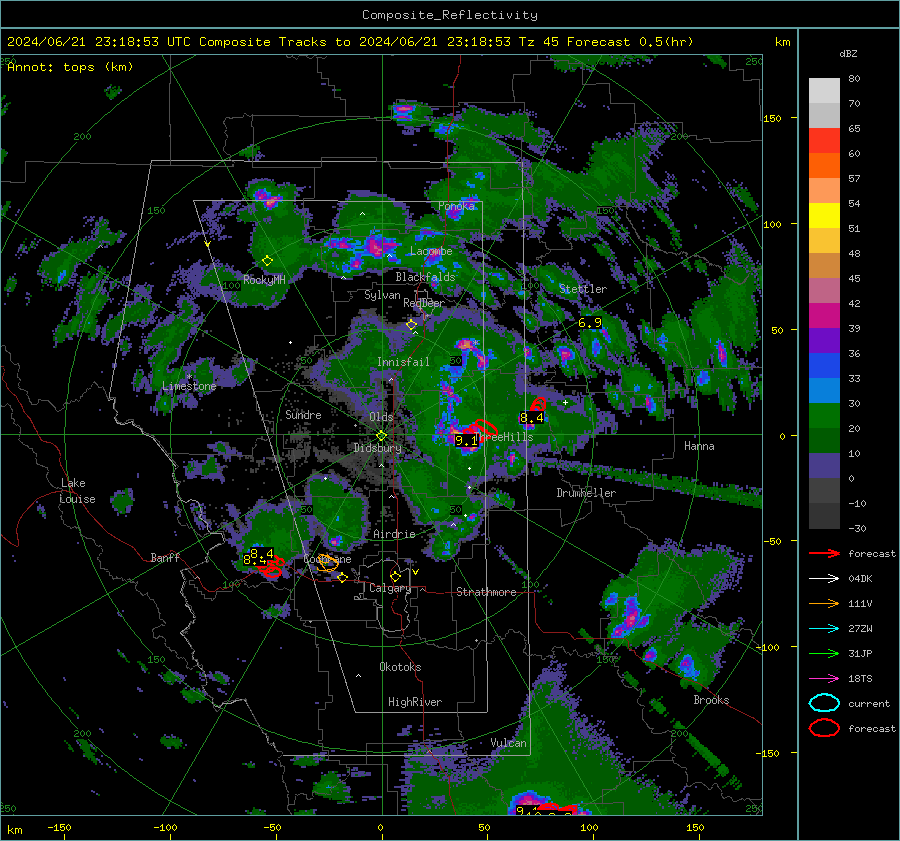Screen dimensions: 900x841
Task: Click the Sylvan label
Action: click(382, 296)
